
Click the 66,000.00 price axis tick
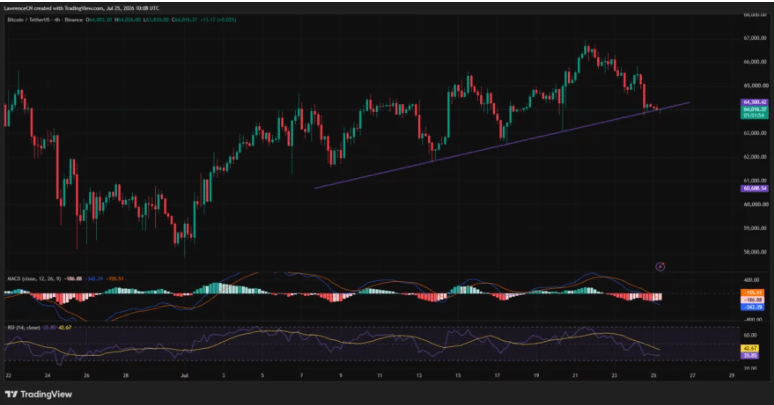pos(755,62)
